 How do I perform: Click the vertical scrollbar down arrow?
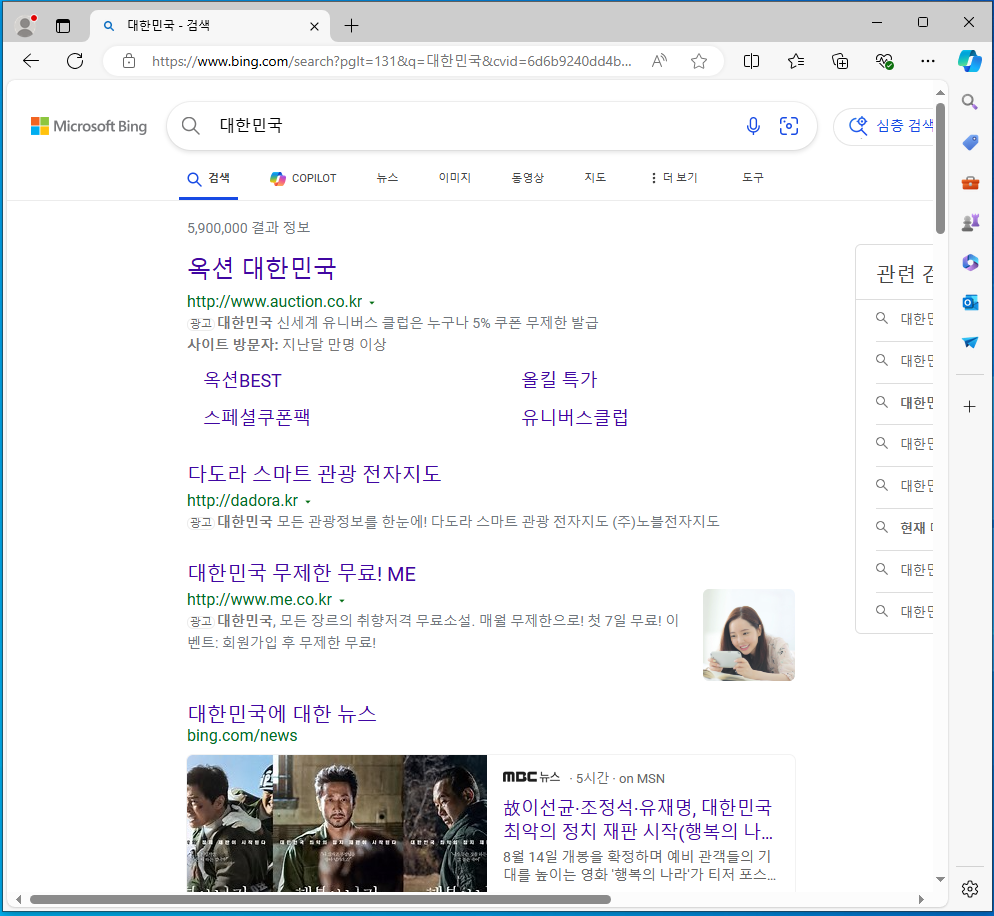[x=940, y=879]
